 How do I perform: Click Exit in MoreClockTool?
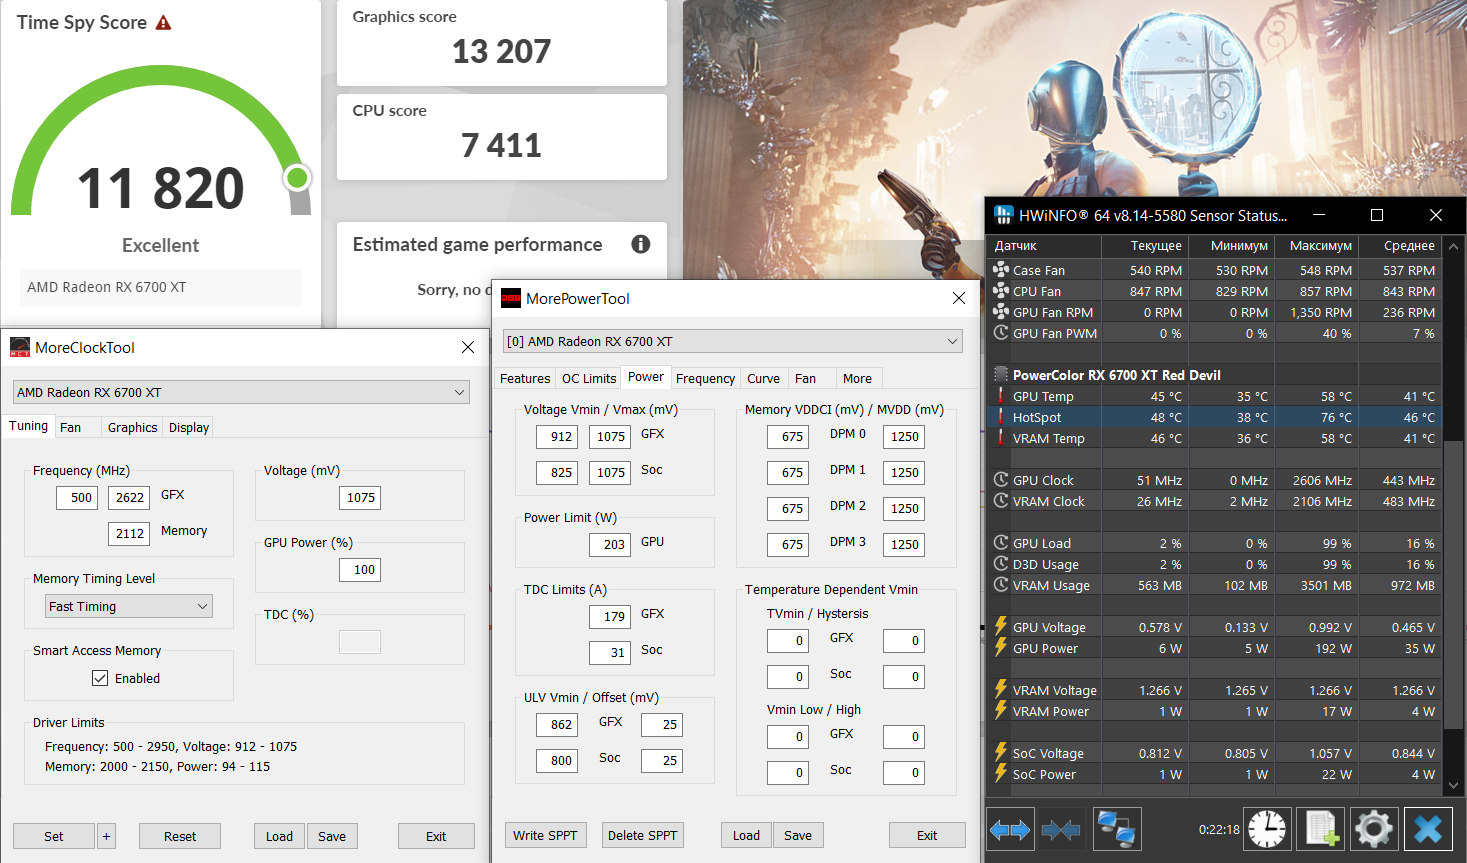[x=436, y=836]
